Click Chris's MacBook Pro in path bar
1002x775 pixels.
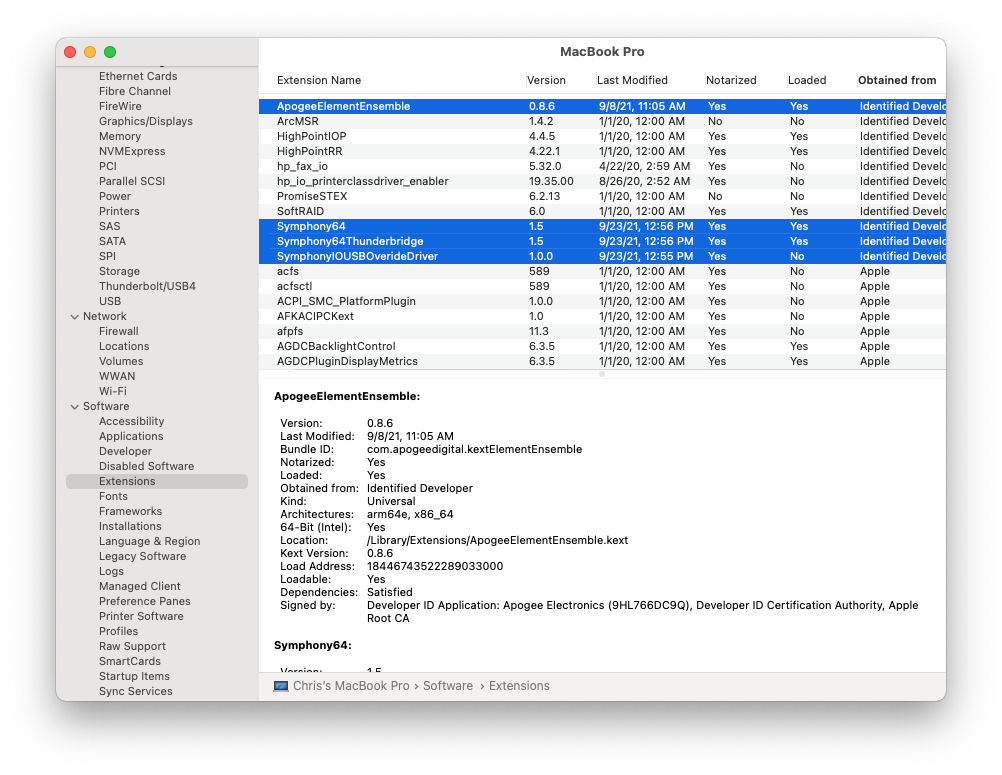coord(351,686)
